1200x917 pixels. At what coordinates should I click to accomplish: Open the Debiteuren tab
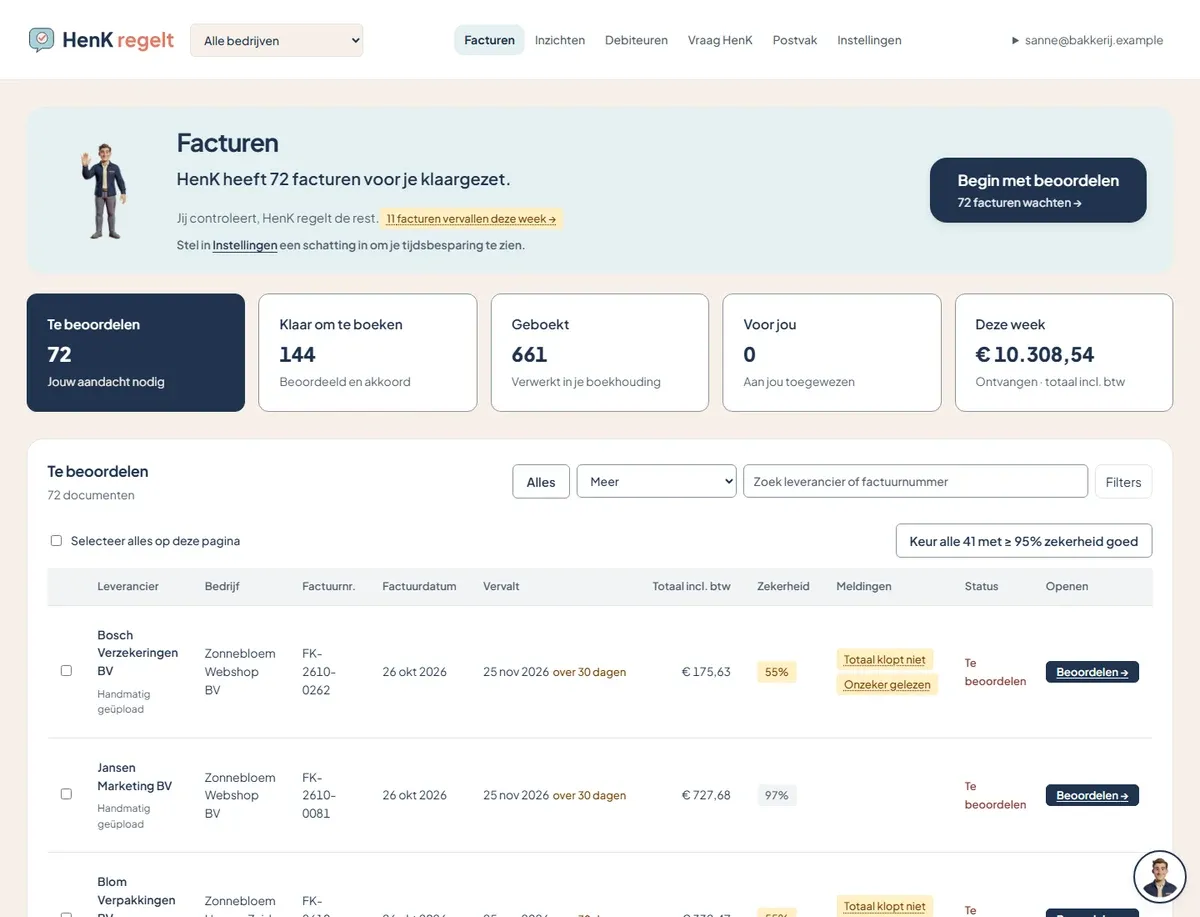(x=636, y=40)
